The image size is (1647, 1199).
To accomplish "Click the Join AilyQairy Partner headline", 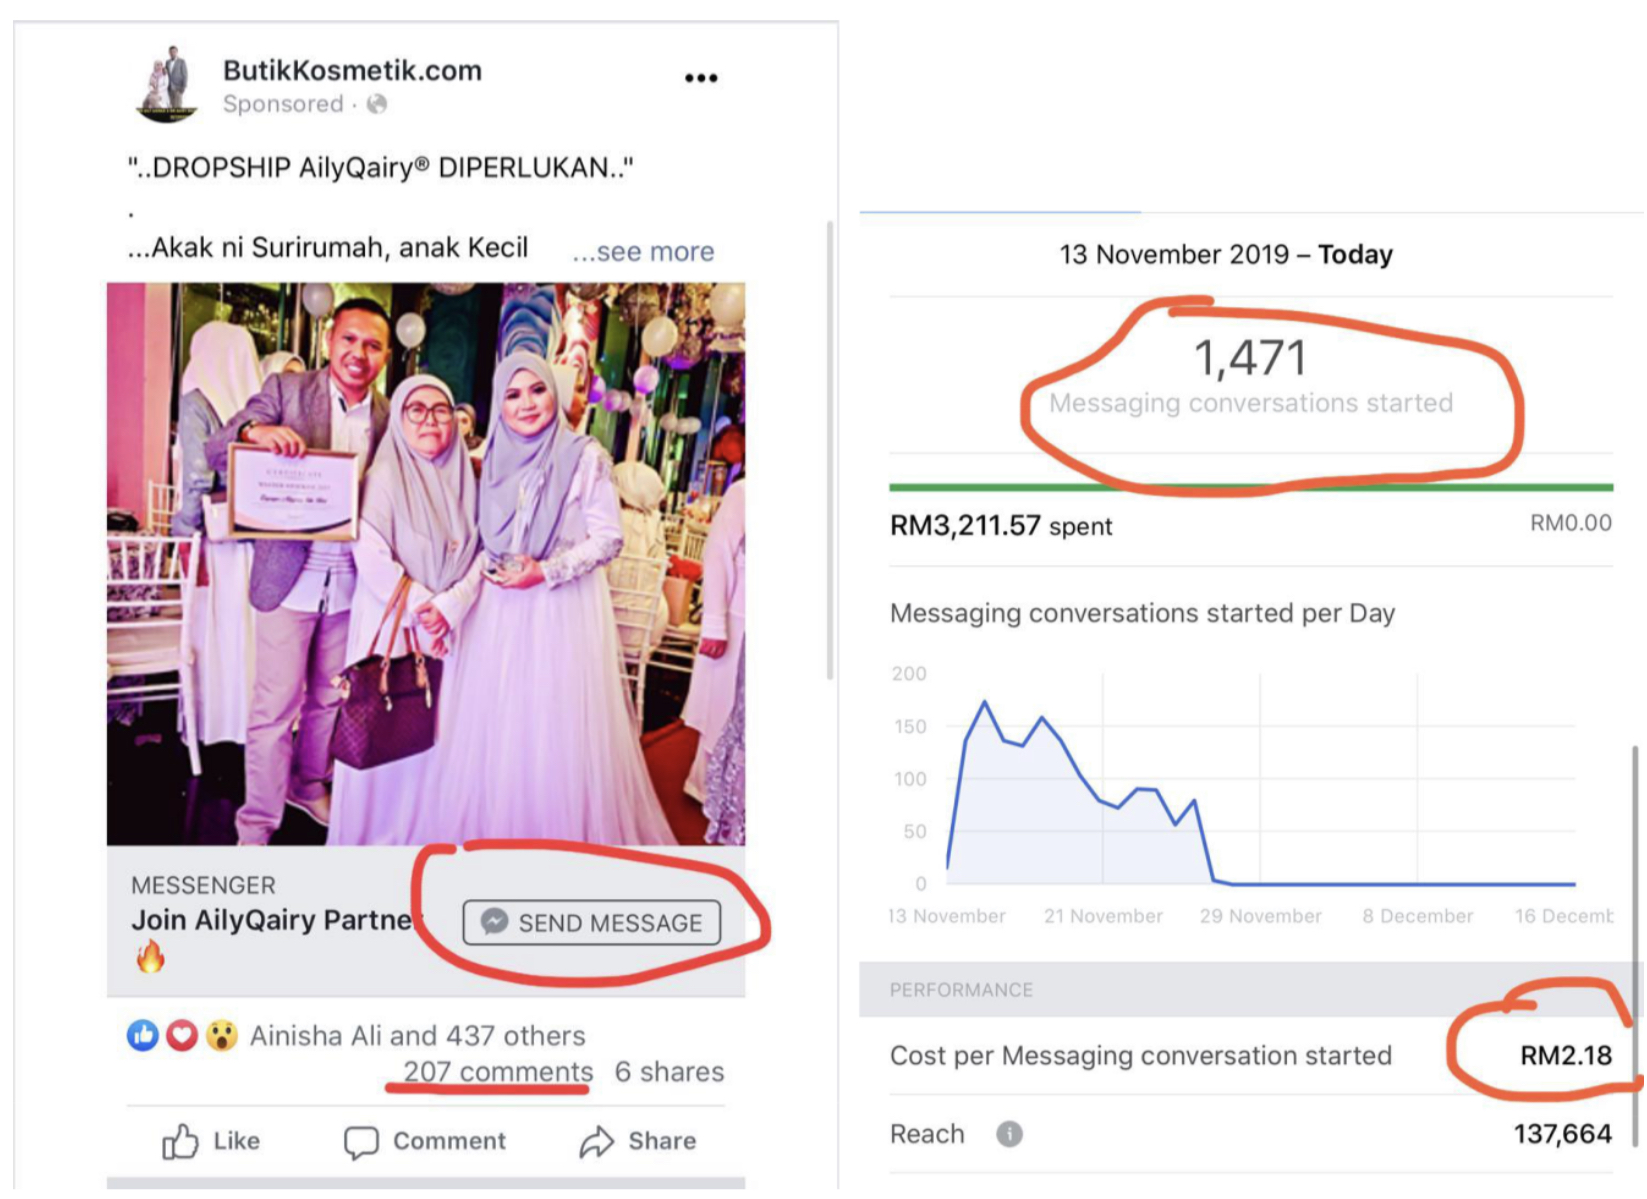I will coord(272,920).
